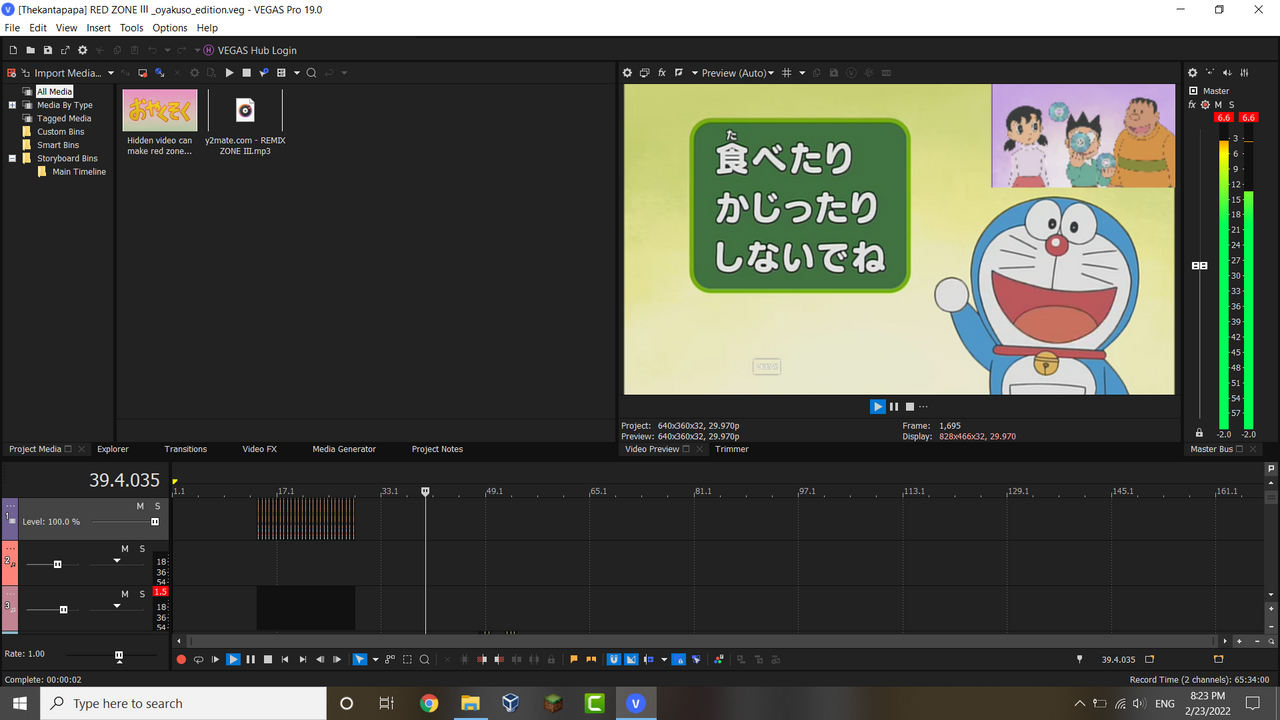
Task: Open the preview overlays grid dropdown arrow
Action: 802,73
